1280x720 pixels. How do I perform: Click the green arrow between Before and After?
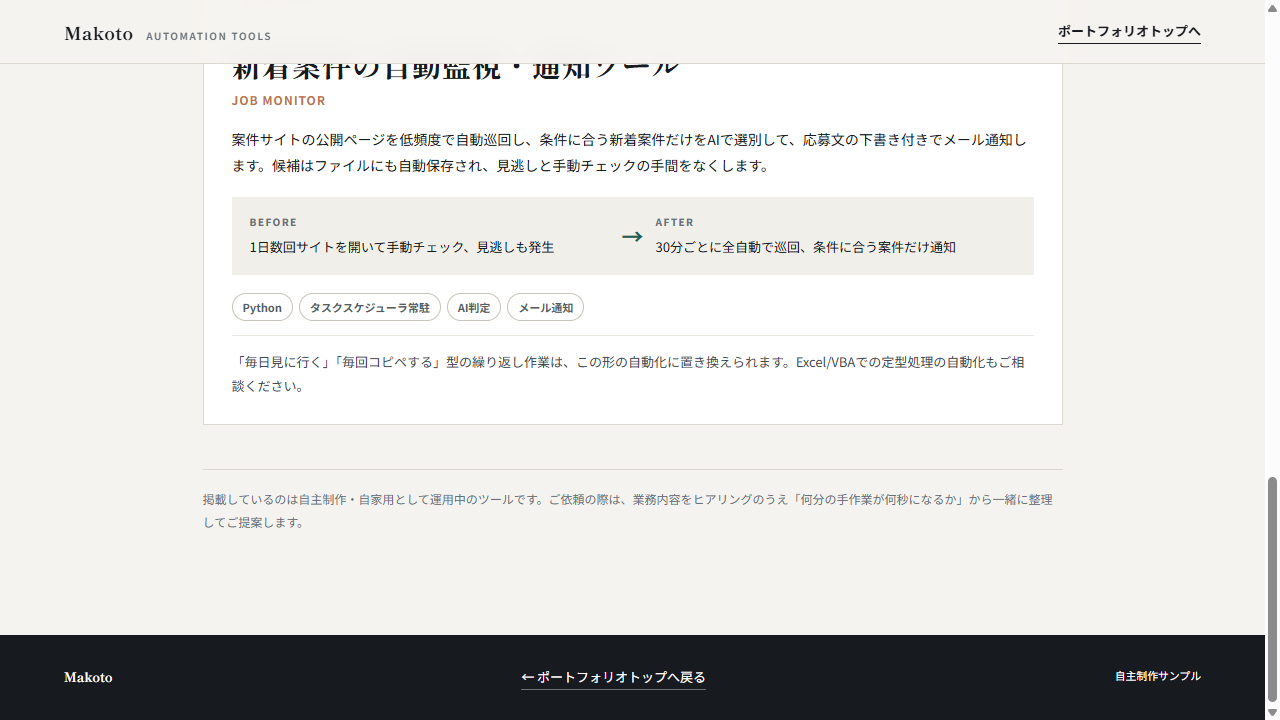(x=632, y=236)
